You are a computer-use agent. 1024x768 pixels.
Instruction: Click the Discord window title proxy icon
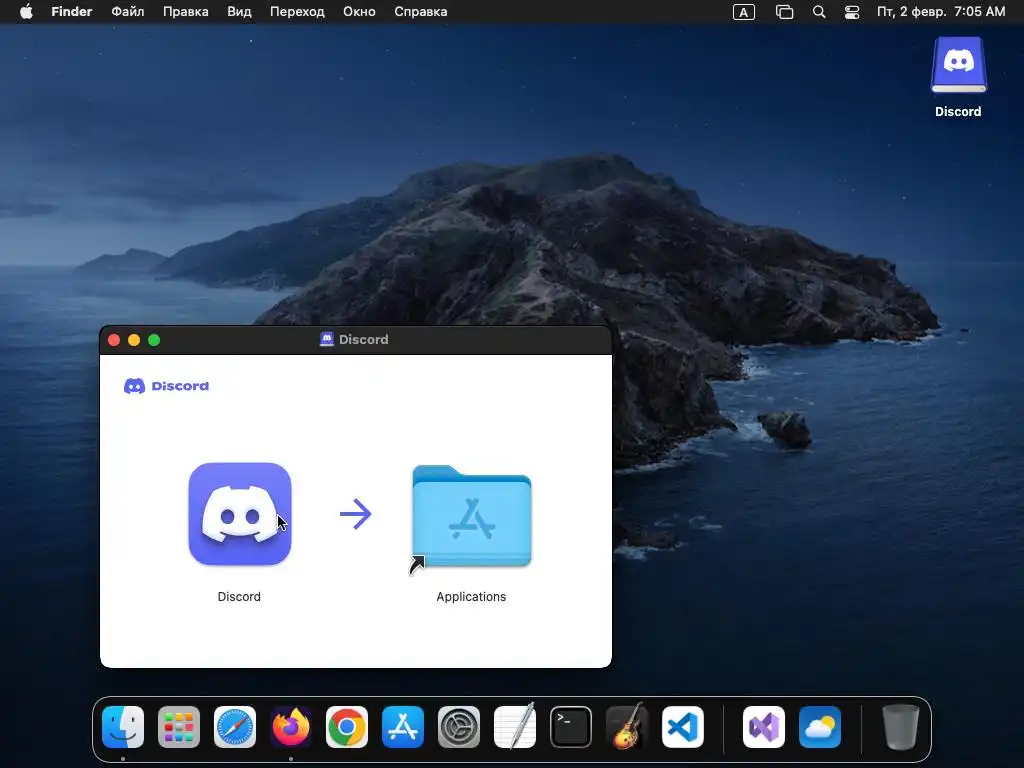coord(327,339)
